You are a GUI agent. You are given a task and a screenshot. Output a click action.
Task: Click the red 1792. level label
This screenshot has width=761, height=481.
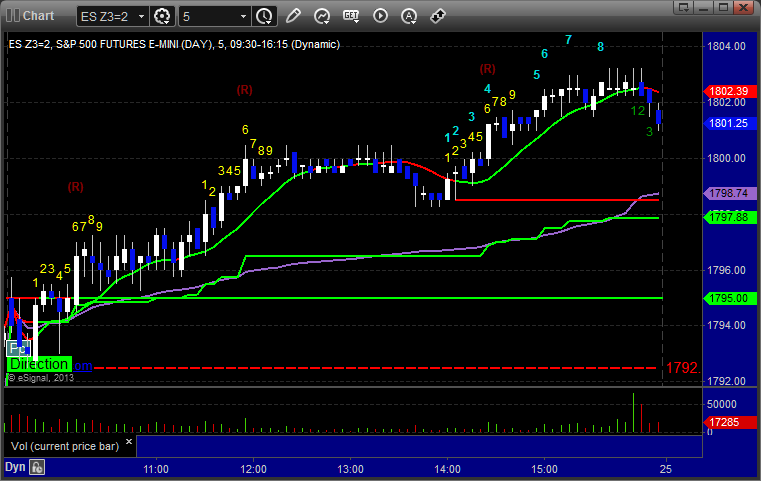click(683, 368)
